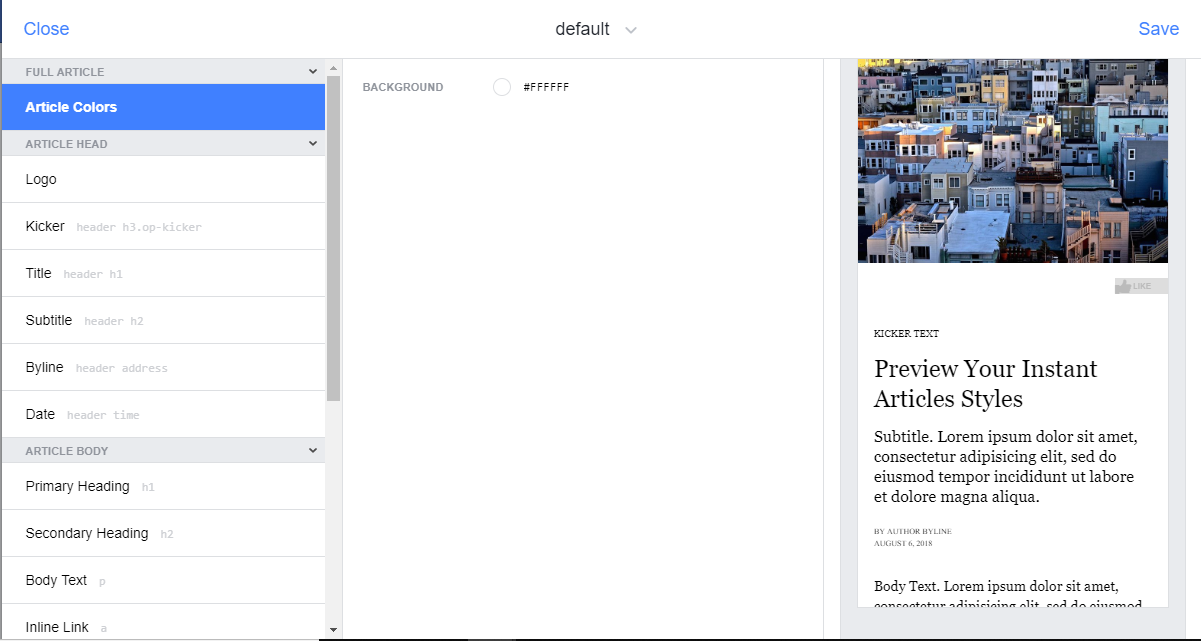Image resolution: width=1201 pixels, height=641 pixels.
Task: Collapse the ARTICLE BODY section
Action: (313, 450)
